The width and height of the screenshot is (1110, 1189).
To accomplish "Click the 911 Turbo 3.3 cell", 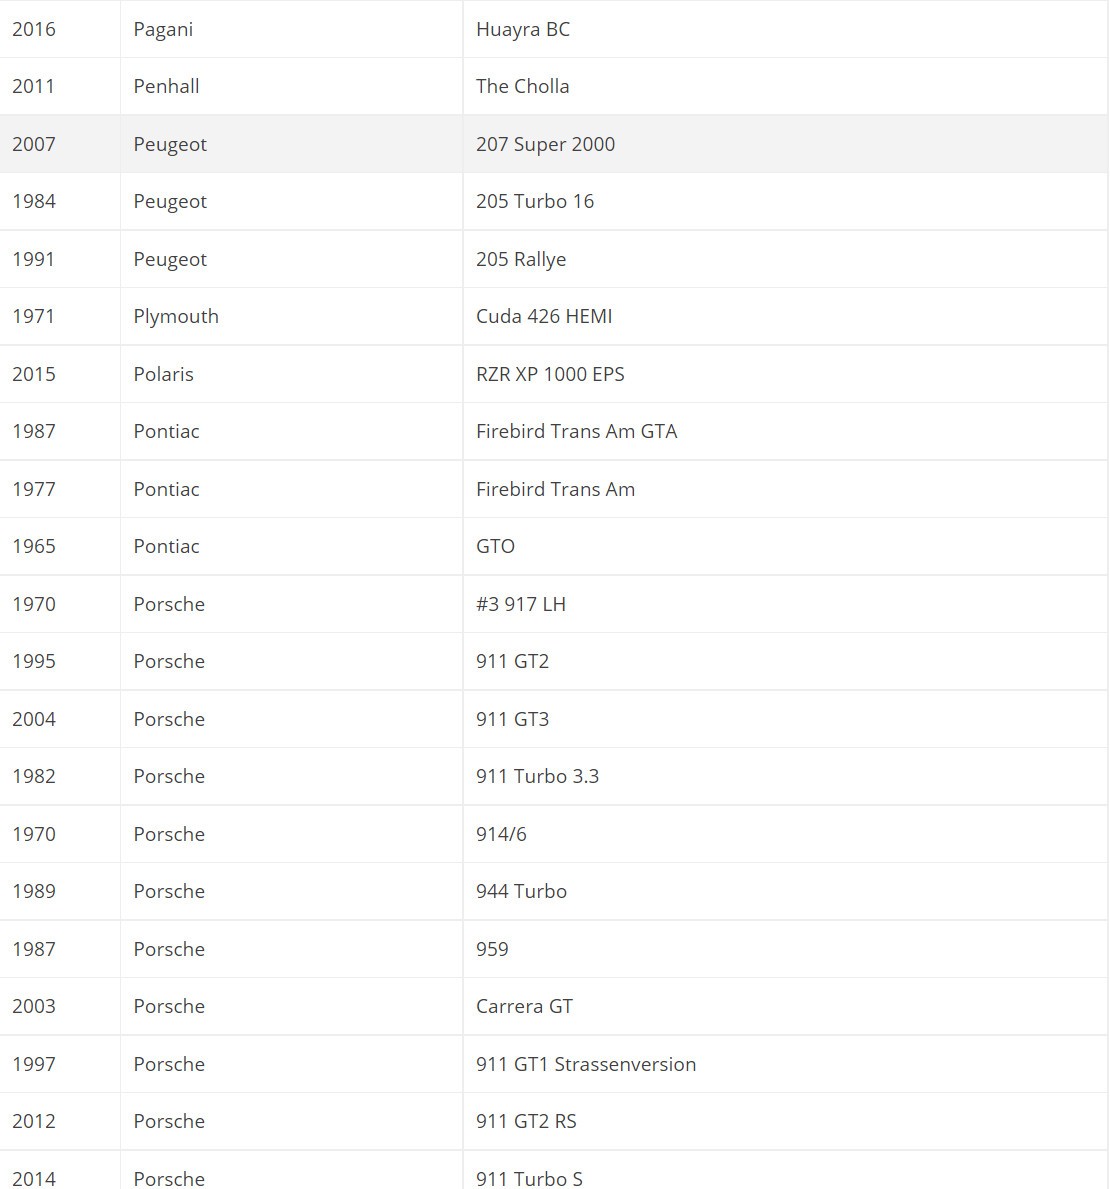I will coord(537,776).
